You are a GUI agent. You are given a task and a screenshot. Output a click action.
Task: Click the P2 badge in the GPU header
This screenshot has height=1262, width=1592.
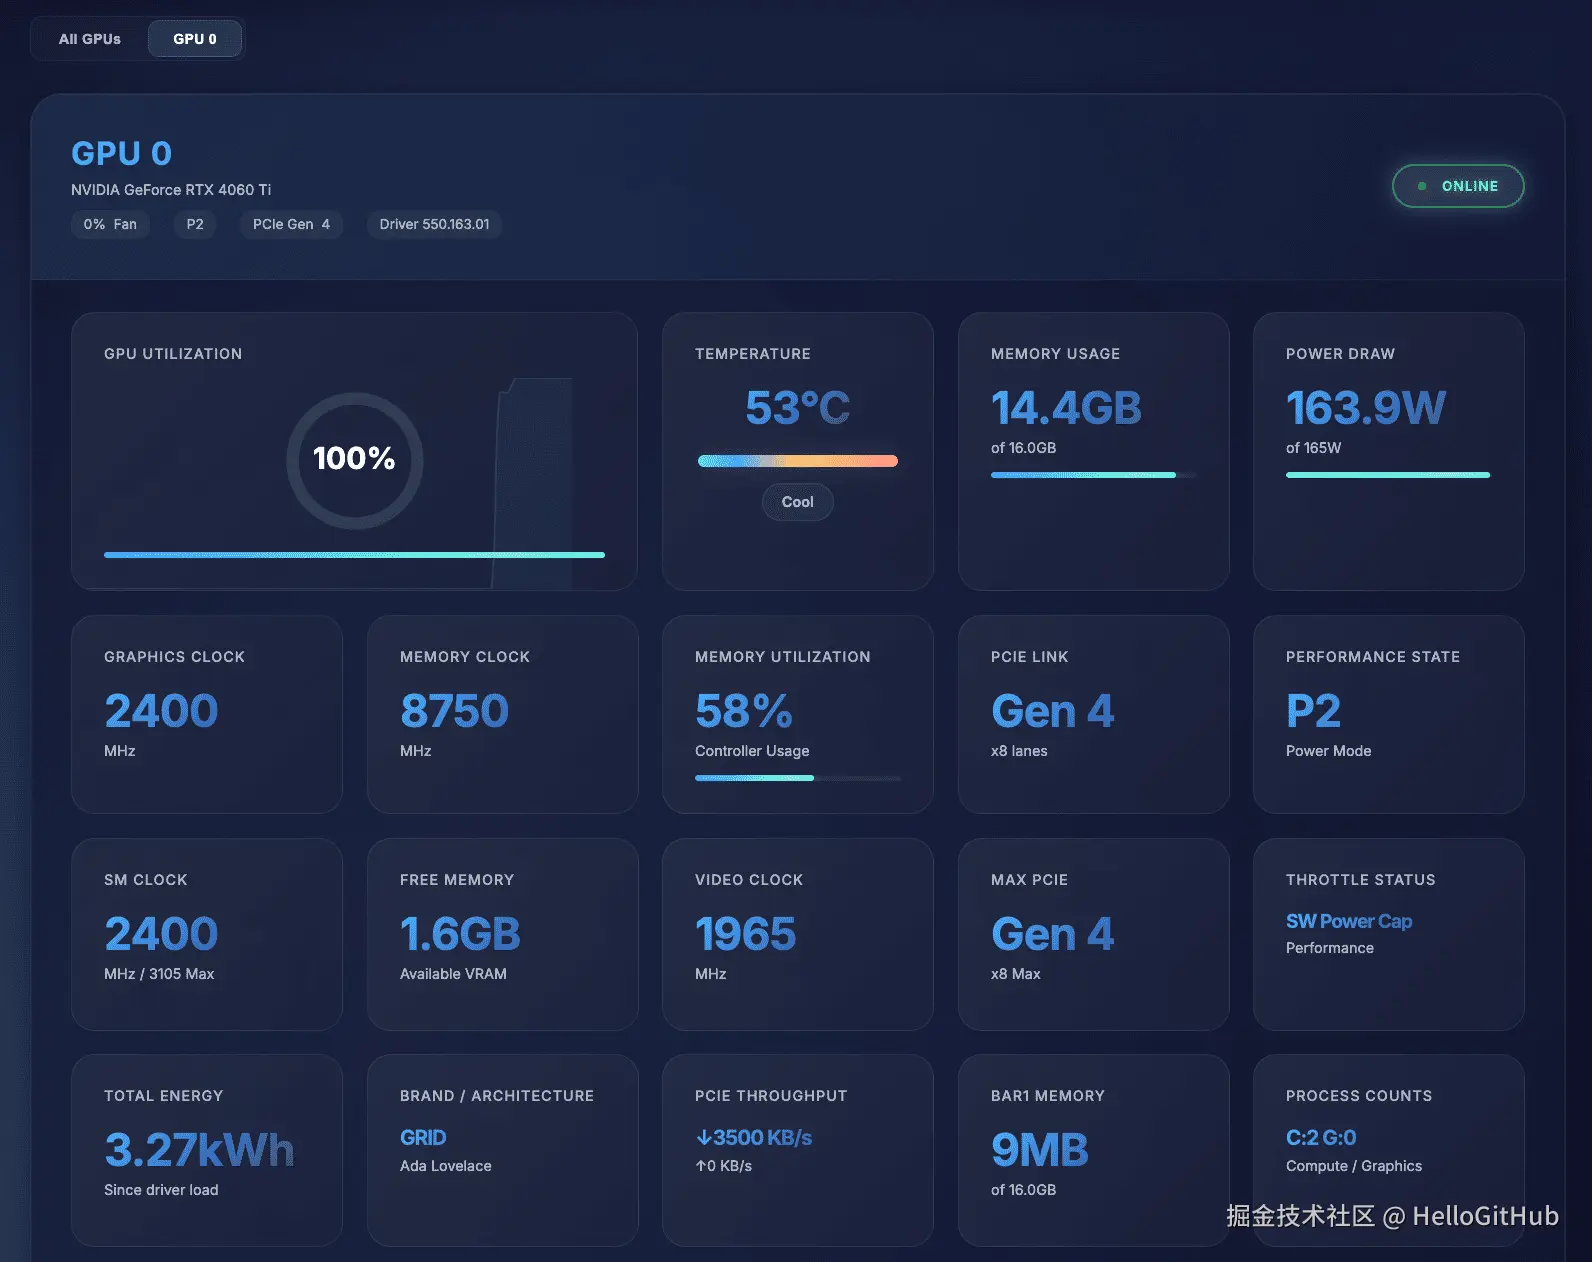click(x=195, y=224)
